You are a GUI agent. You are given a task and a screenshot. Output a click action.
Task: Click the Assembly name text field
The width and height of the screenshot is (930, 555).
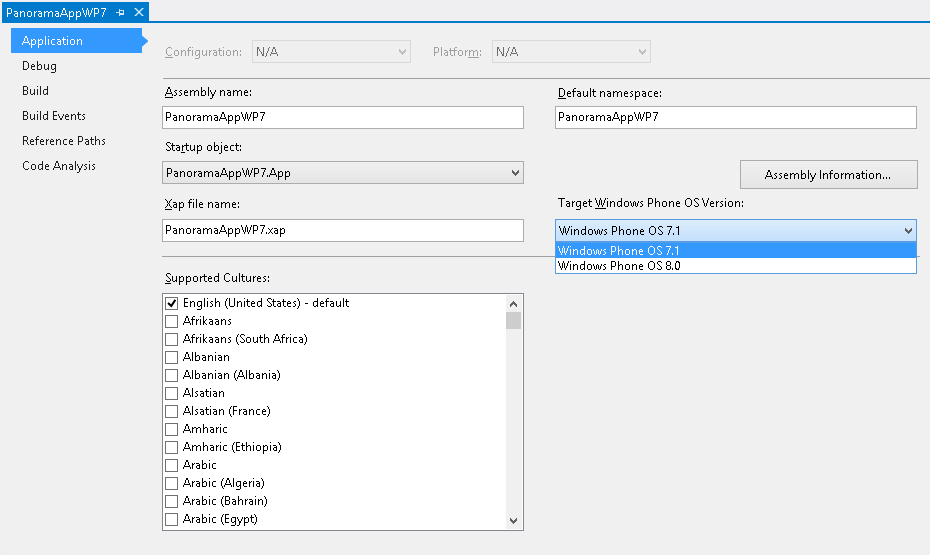(x=342, y=117)
